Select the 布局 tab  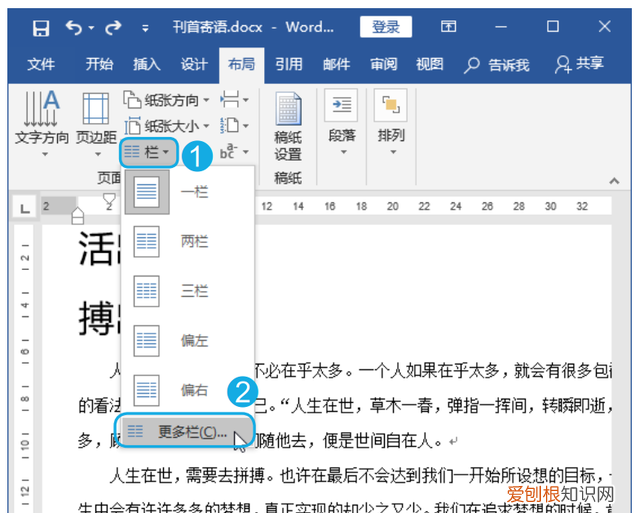241,64
